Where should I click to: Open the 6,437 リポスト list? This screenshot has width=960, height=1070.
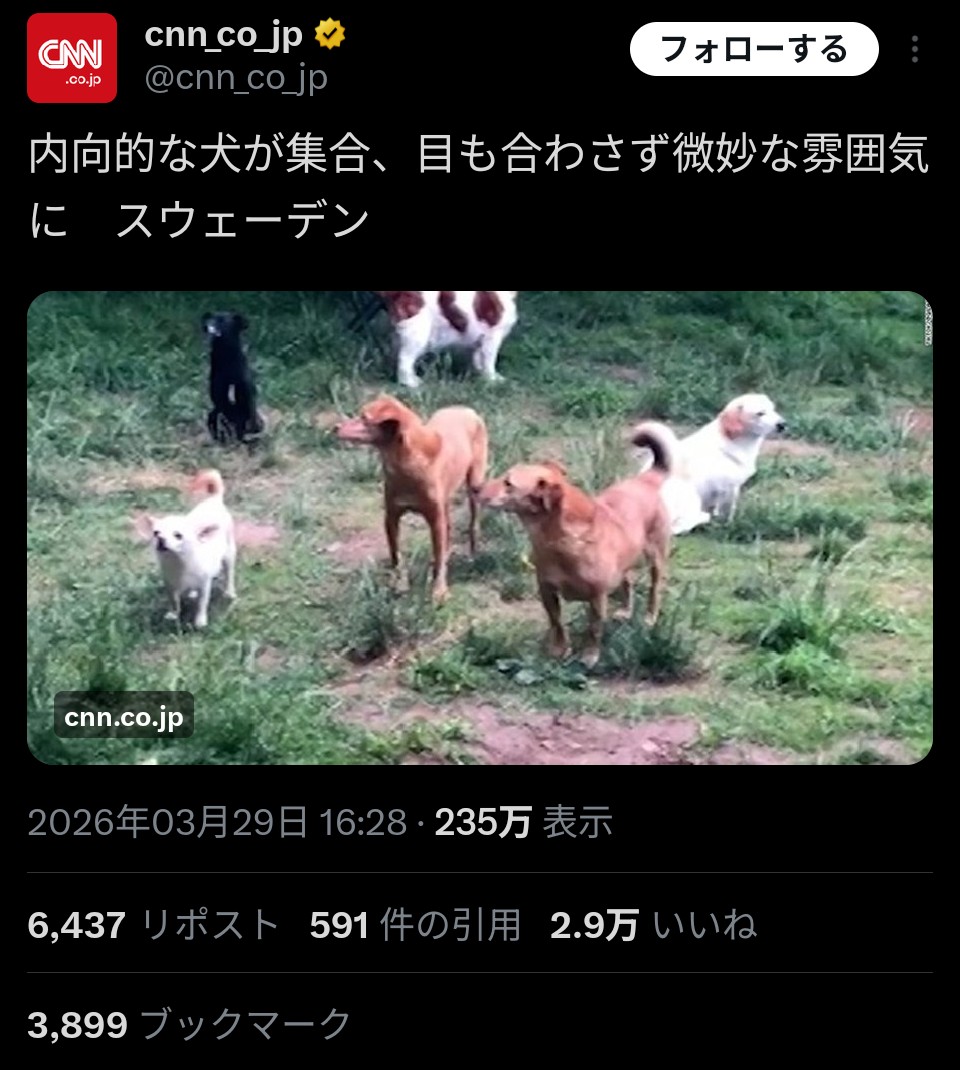click(x=154, y=925)
